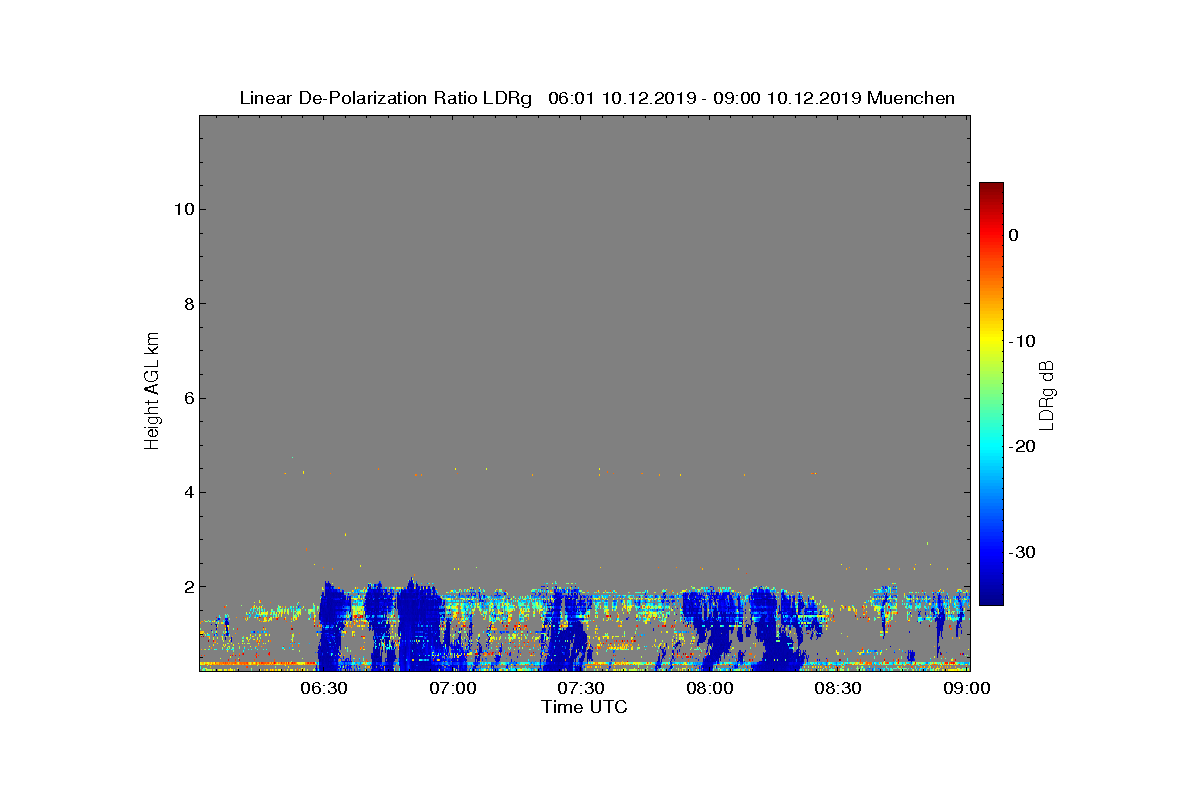The width and height of the screenshot is (1200, 800).
Task: Click the colorbar value -20
Action: click(x=1021, y=446)
